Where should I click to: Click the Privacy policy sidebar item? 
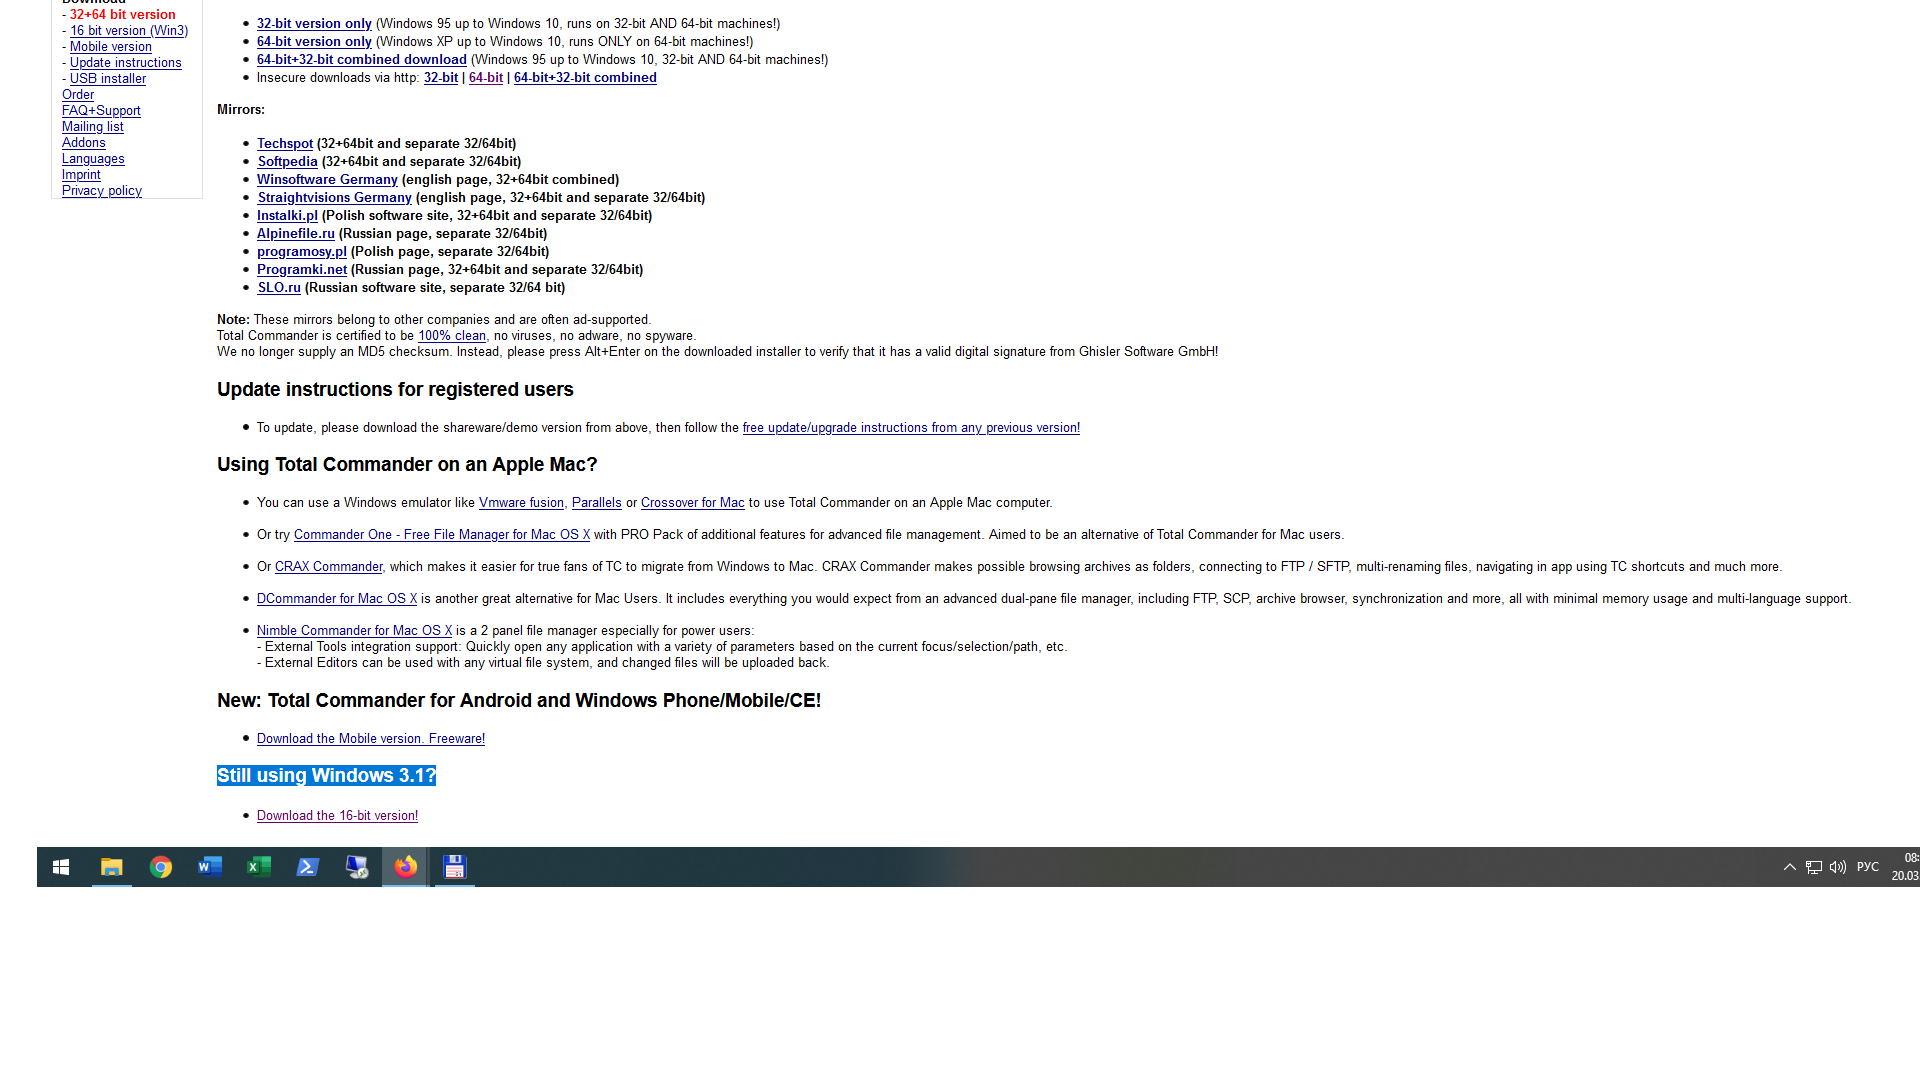[102, 190]
